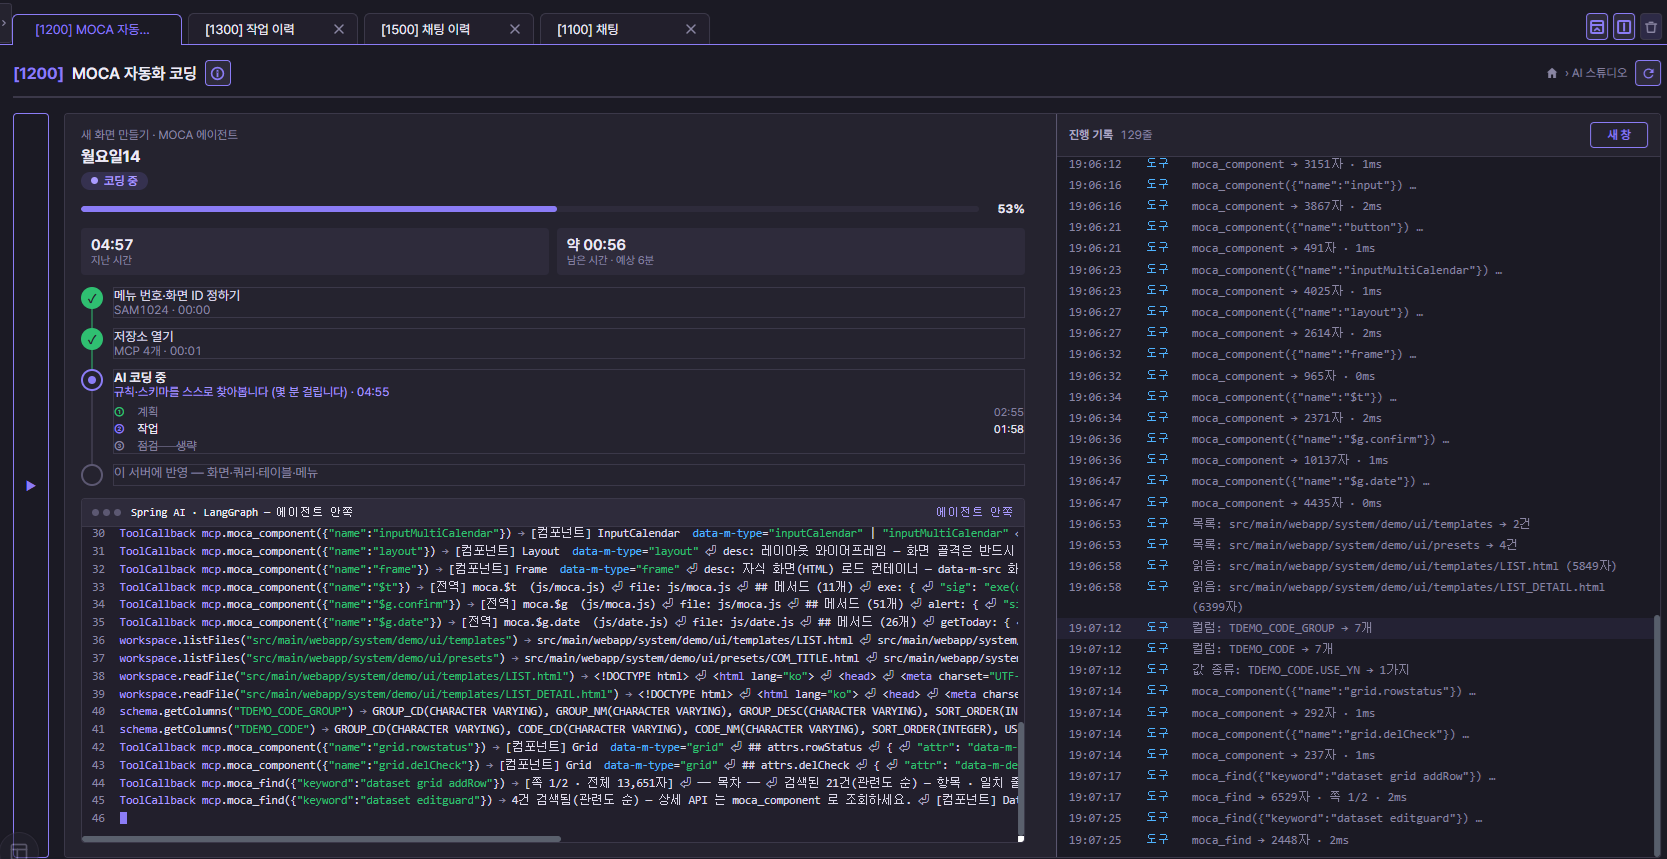Viewport: 1667px width, 859px height.
Task: Click green check circle for 메뉴 번호·화면 ID 정하기
Action: click(92, 298)
